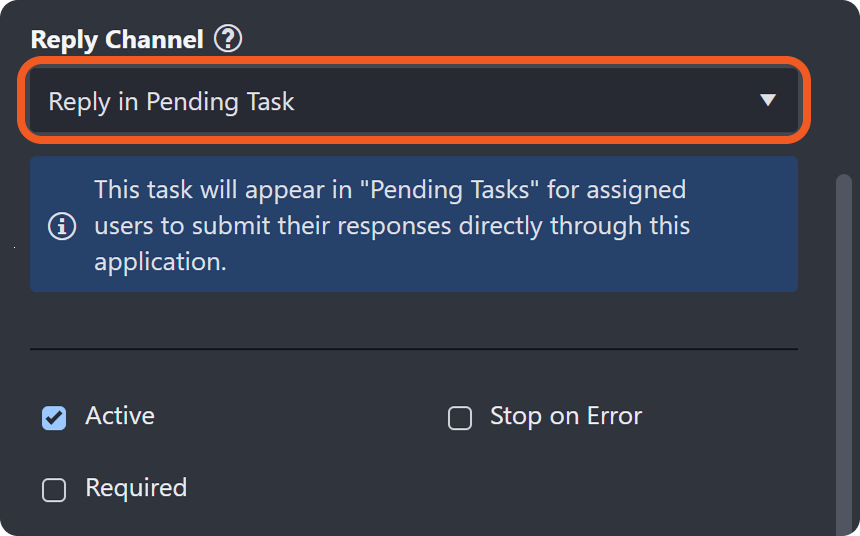Screen dimensions: 860x536
Task: Click the dropdown triangle arrow icon
Action: [x=768, y=100]
